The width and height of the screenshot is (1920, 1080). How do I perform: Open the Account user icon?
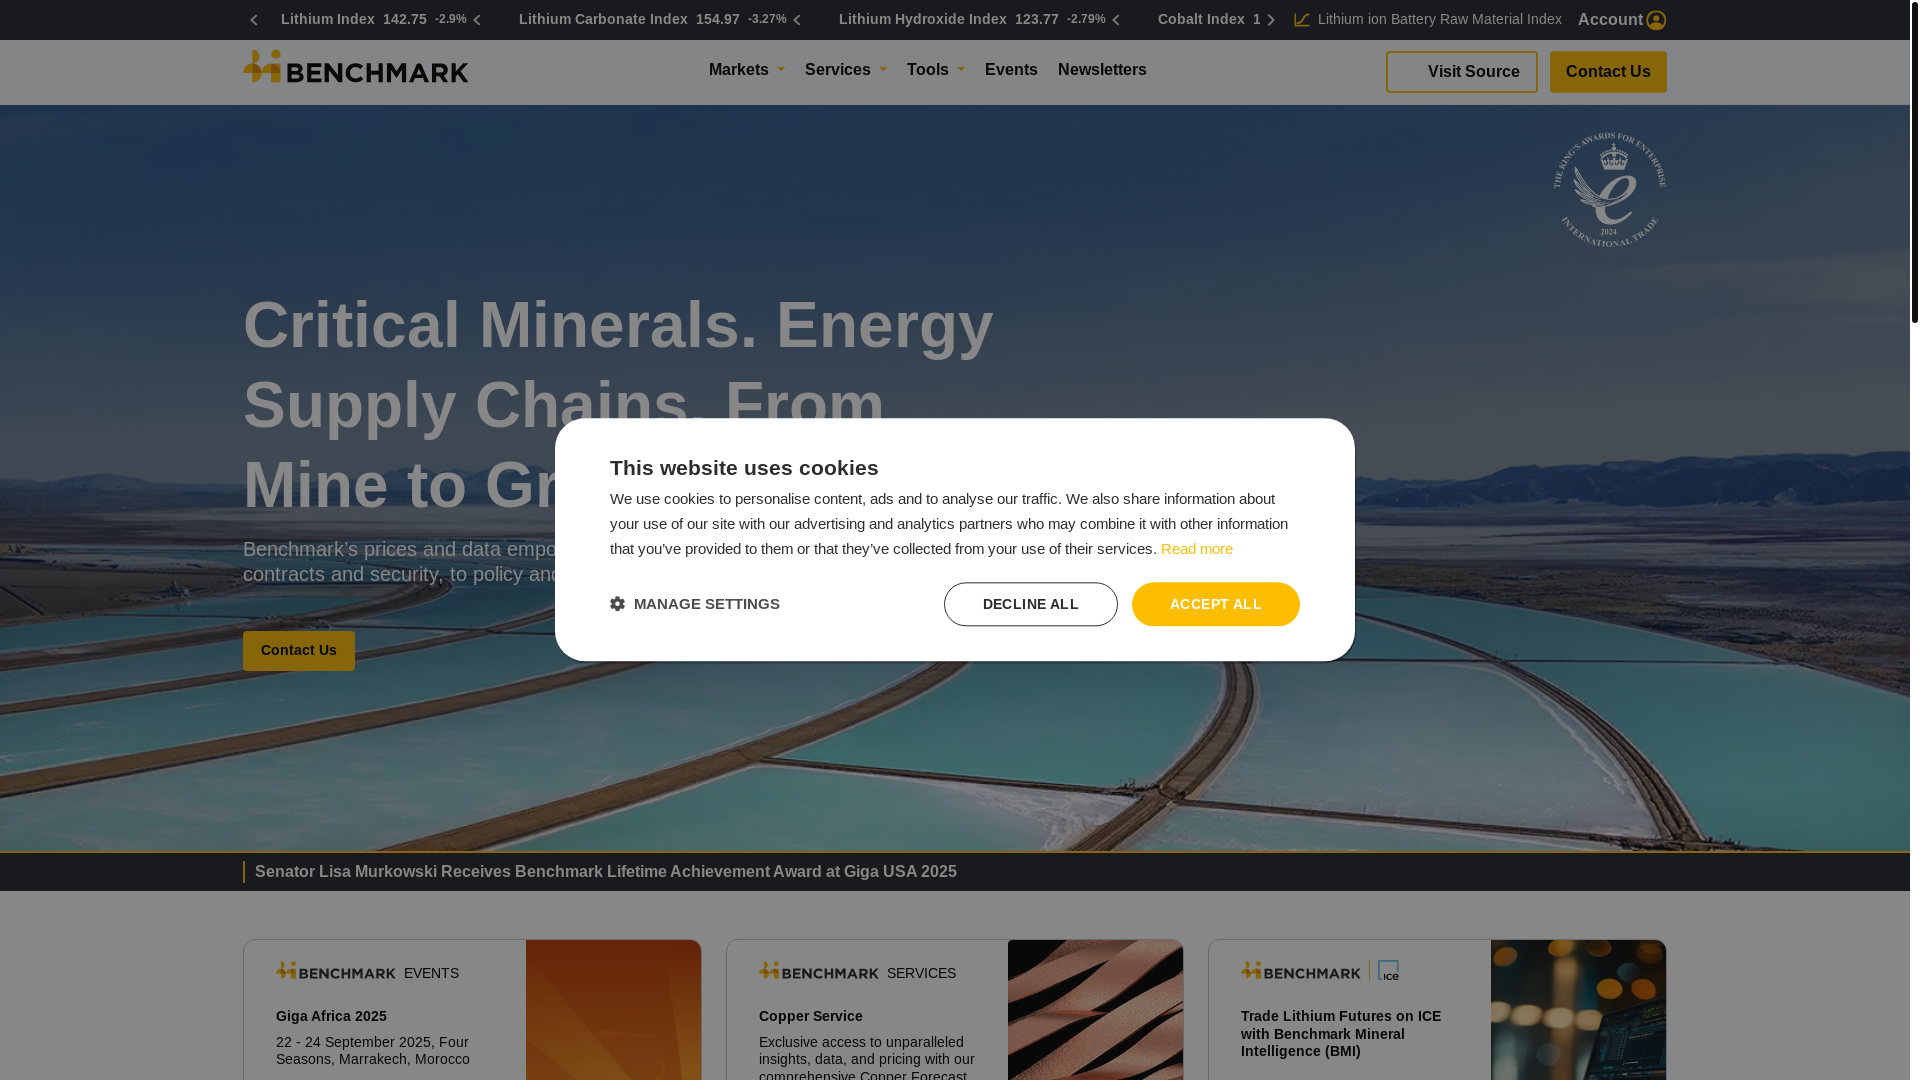click(x=1656, y=20)
